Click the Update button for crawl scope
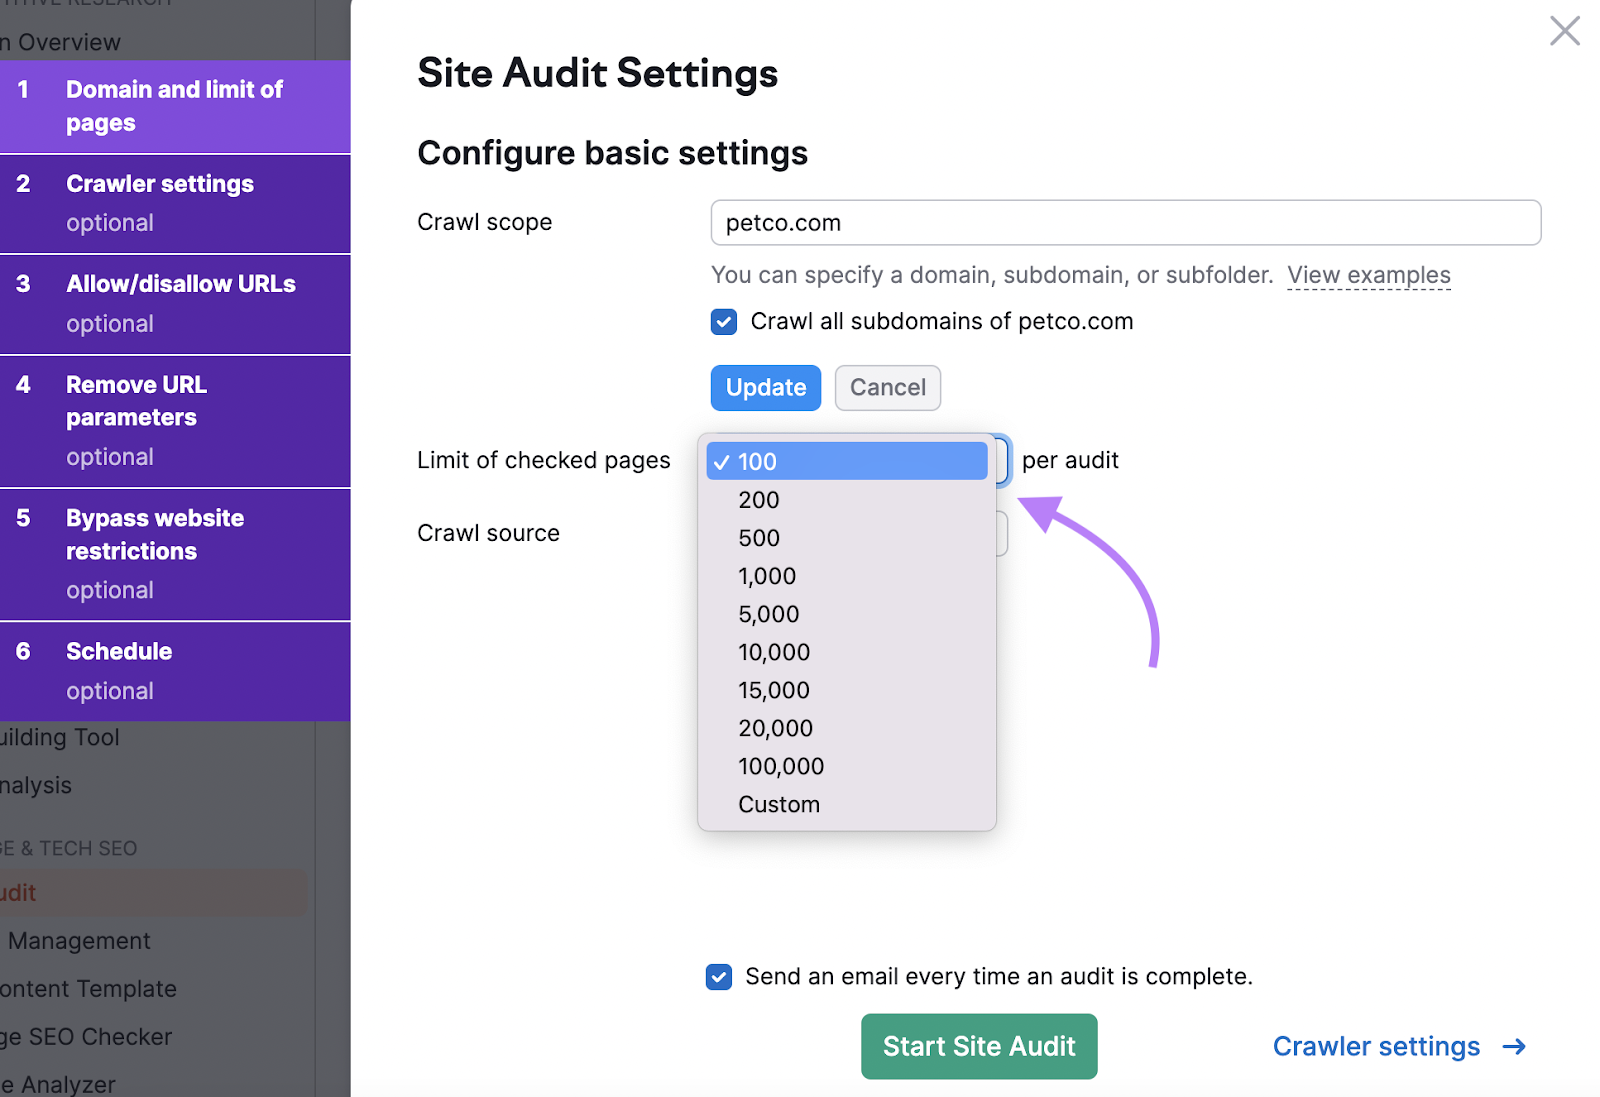 click(765, 388)
